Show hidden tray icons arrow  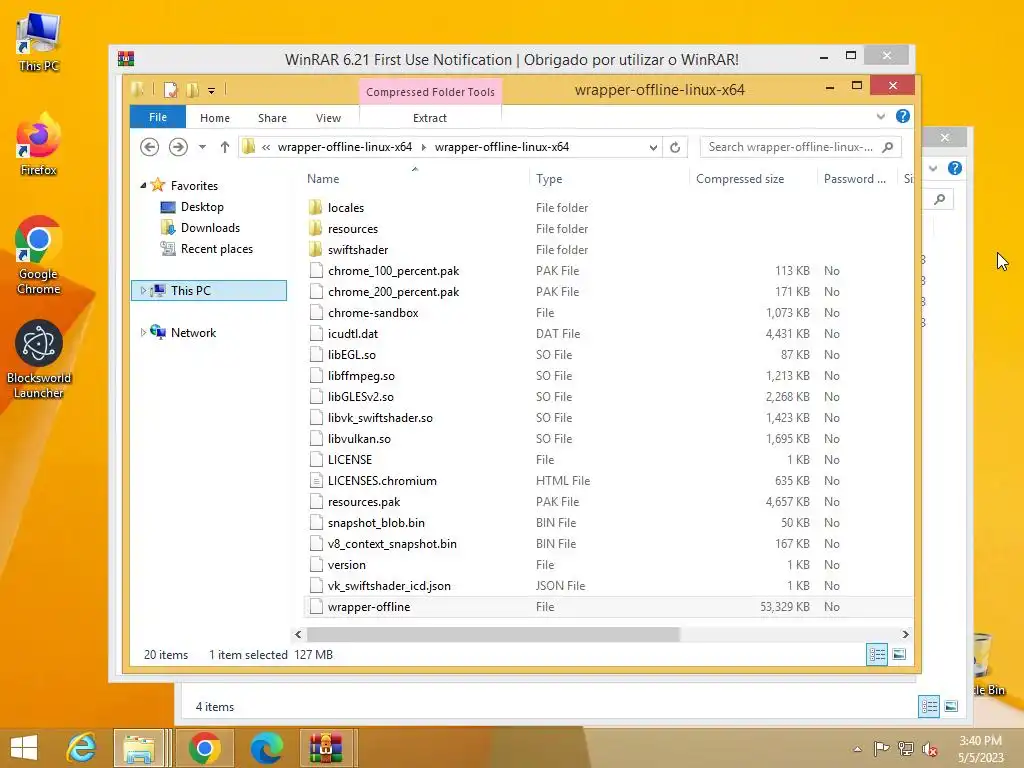click(857, 749)
